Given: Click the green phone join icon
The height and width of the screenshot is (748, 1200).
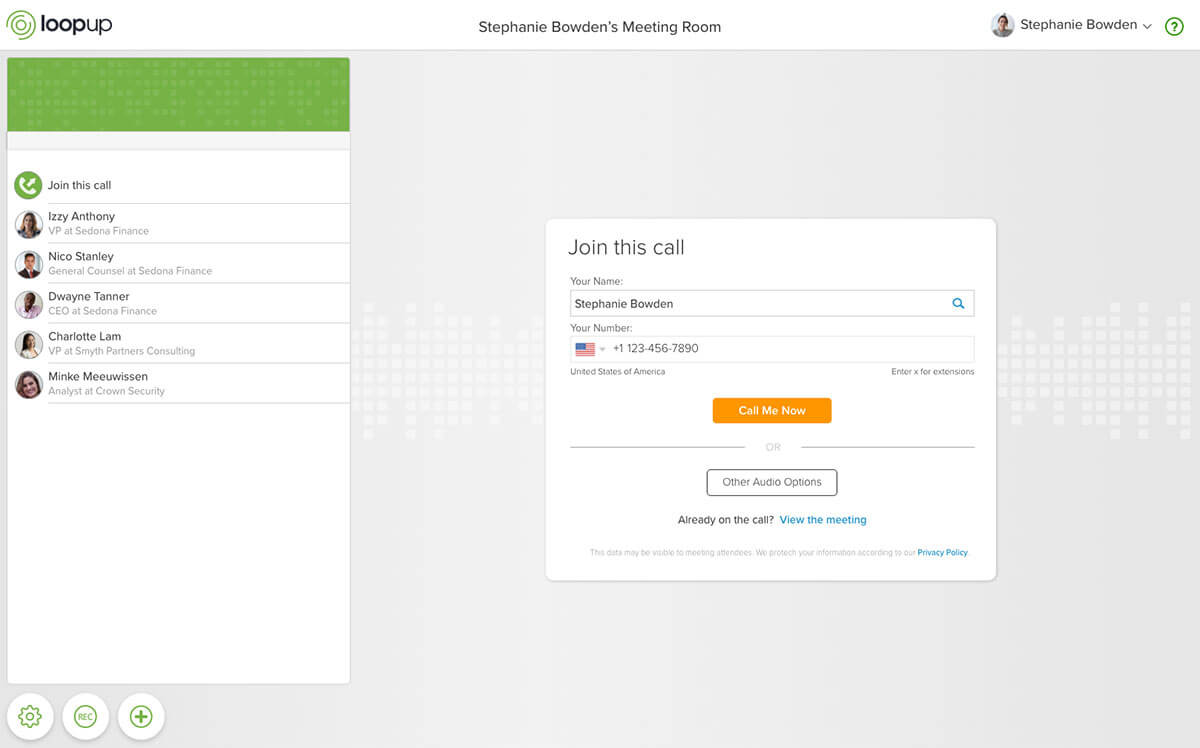Looking at the screenshot, I should click(x=28, y=185).
